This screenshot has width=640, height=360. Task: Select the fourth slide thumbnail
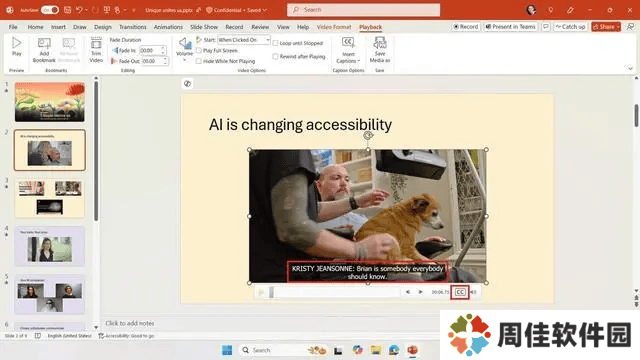tap(49, 246)
